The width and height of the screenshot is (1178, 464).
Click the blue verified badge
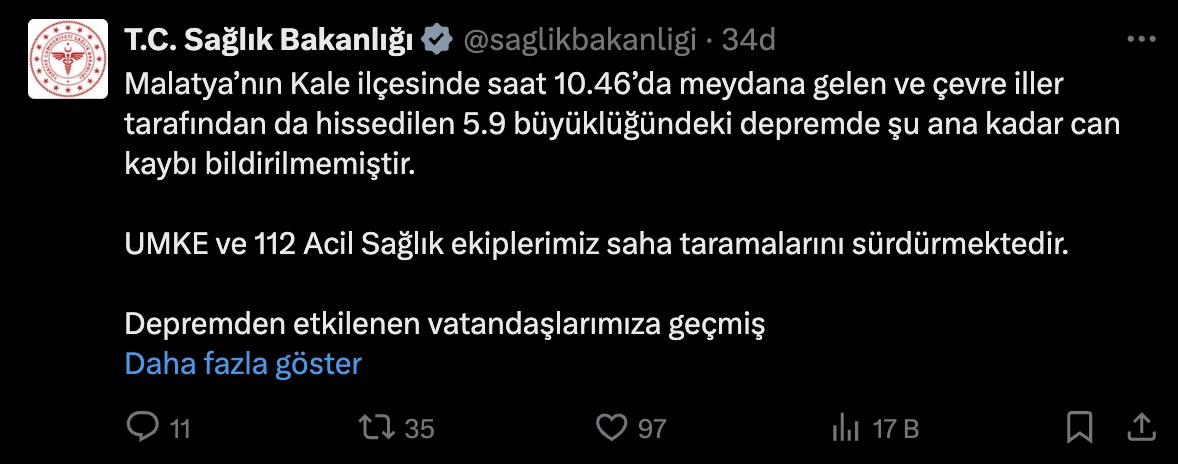(435, 39)
